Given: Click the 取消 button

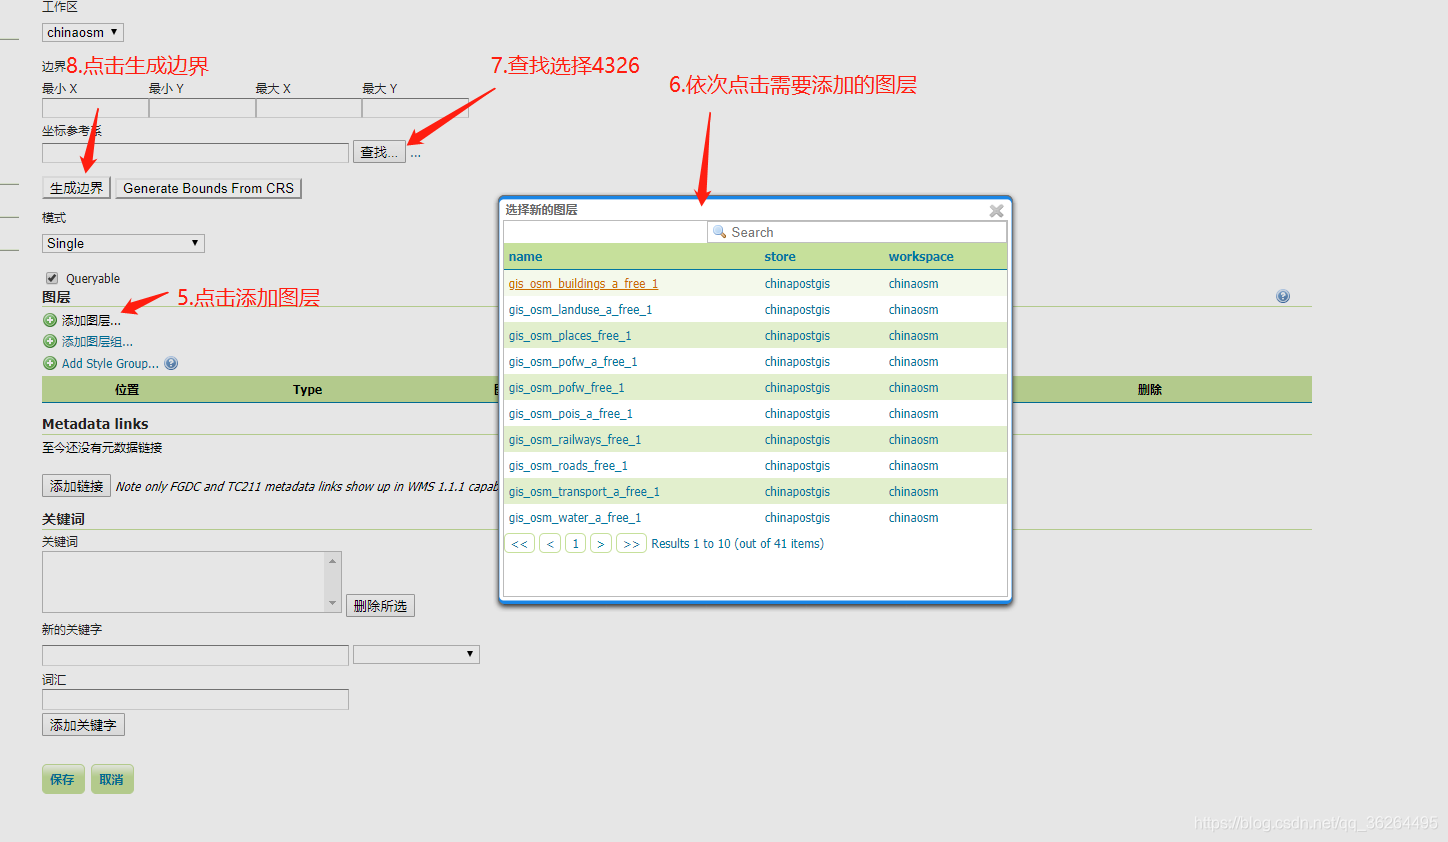Looking at the screenshot, I should [x=112, y=779].
